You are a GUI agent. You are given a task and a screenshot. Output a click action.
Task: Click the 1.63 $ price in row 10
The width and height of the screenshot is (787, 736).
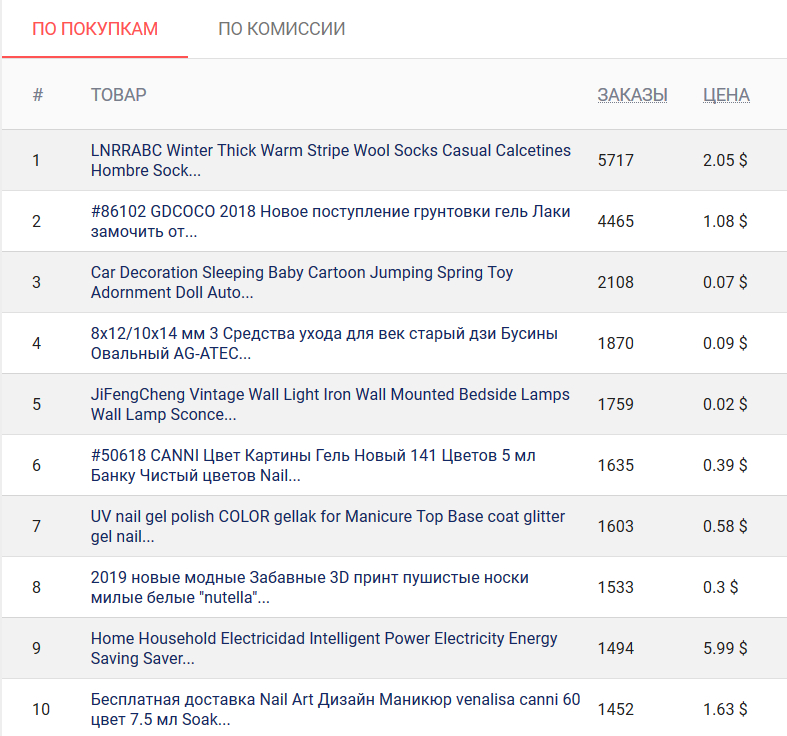pyautogui.click(x=725, y=709)
